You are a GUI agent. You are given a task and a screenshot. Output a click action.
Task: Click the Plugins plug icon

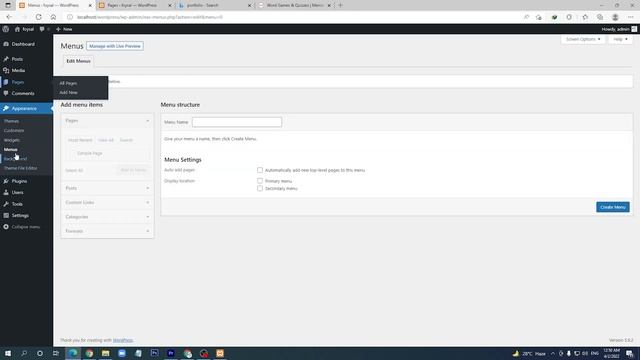pyautogui.click(x=6, y=181)
